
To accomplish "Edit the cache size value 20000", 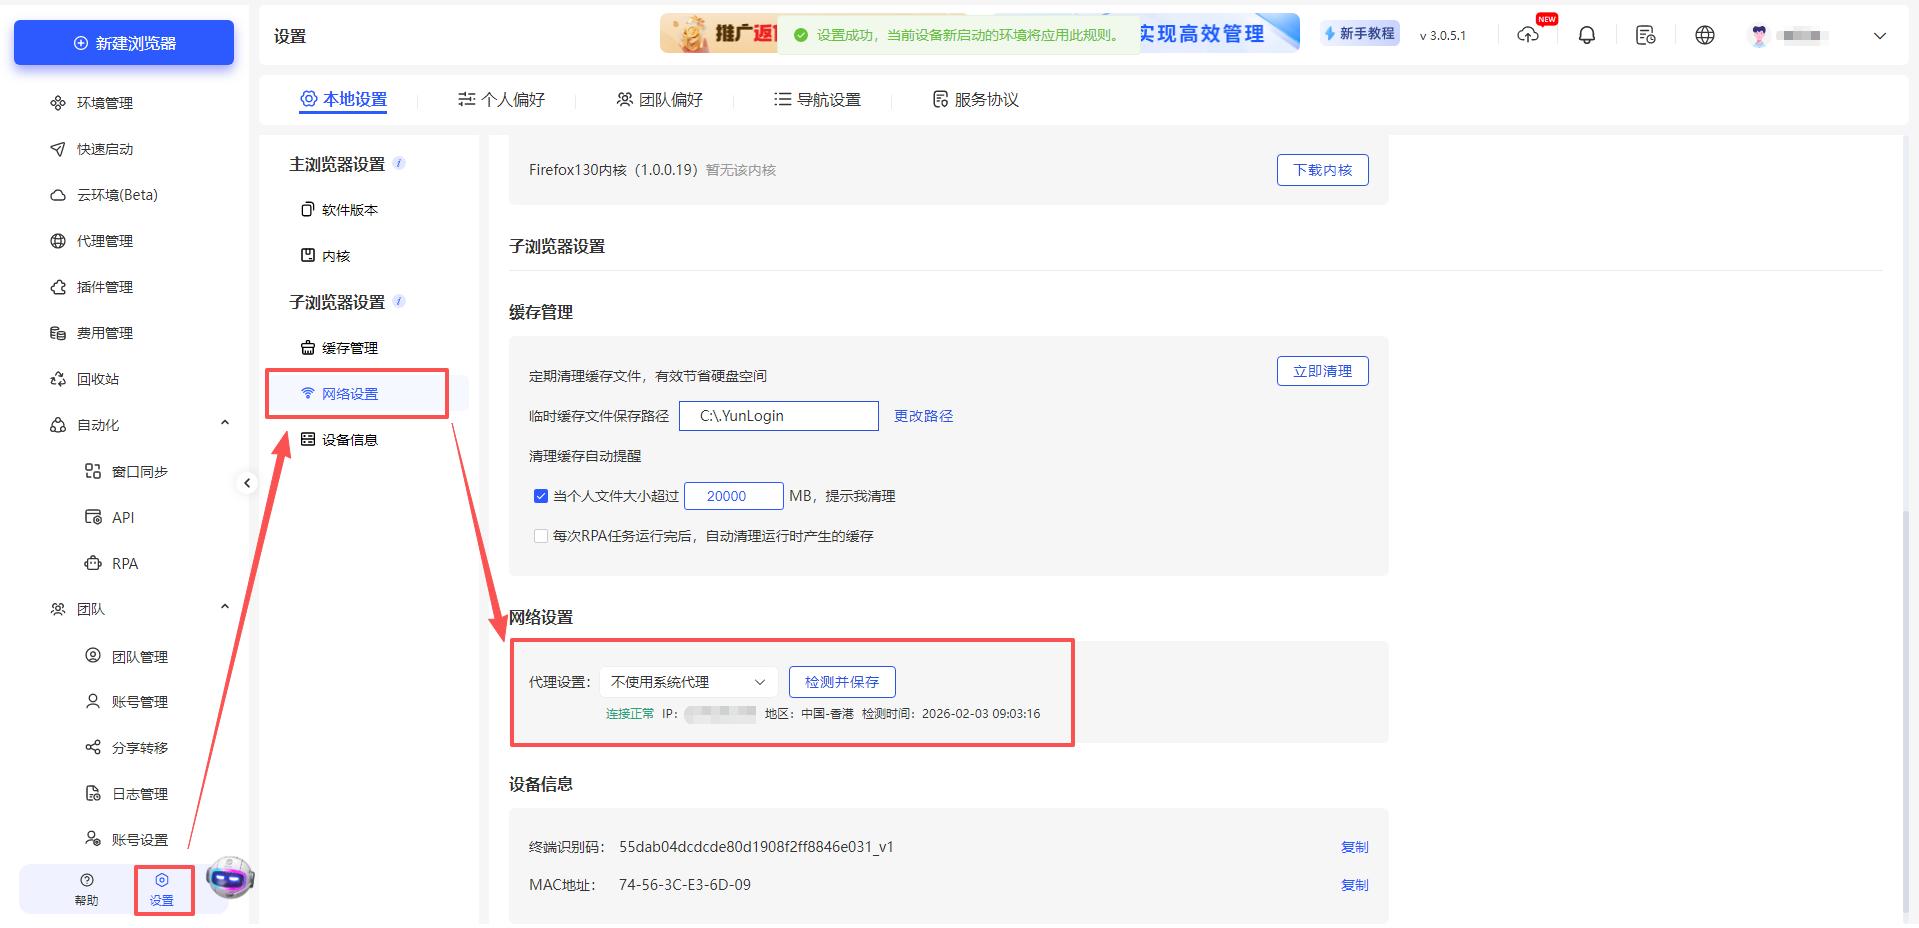I will (x=733, y=495).
